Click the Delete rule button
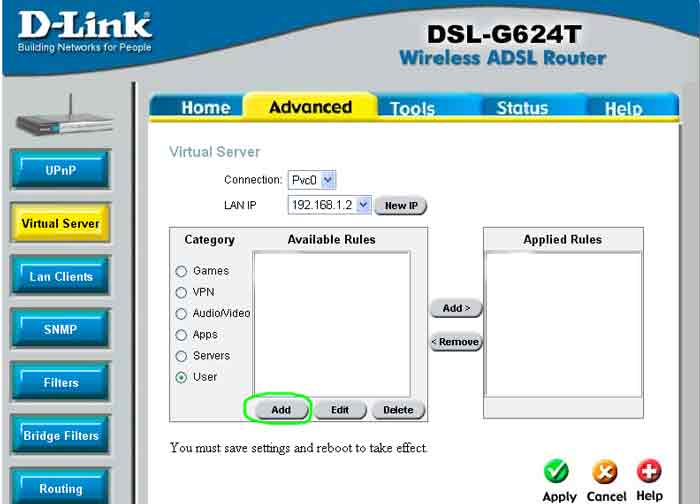 398,410
